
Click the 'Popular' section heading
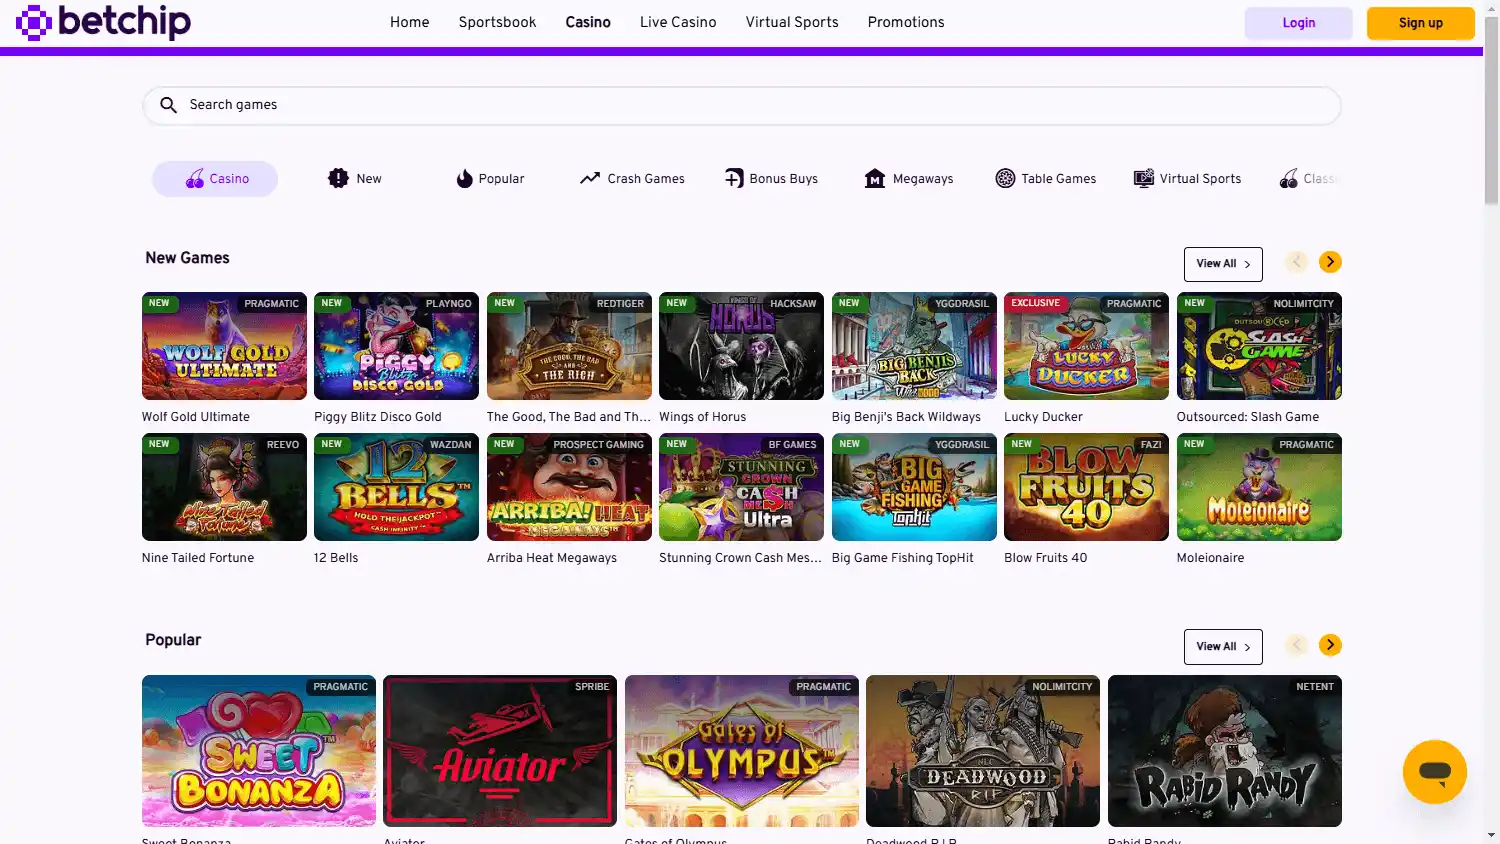click(x=173, y=640)
